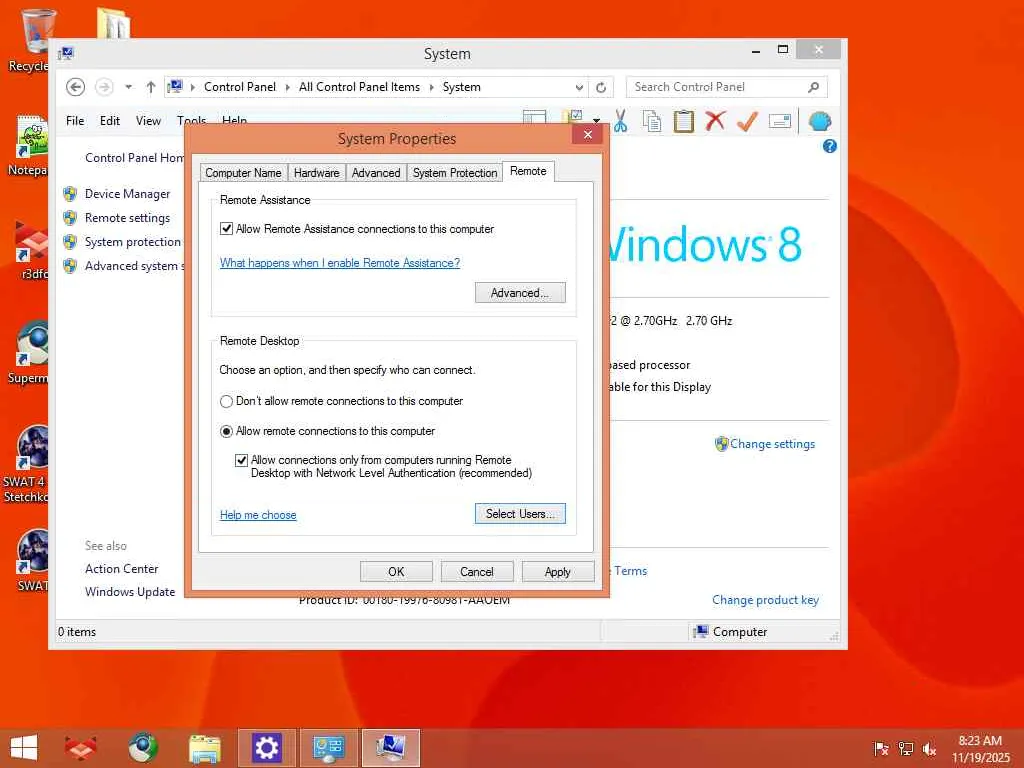Click the network tray icon

coord(906,748)
